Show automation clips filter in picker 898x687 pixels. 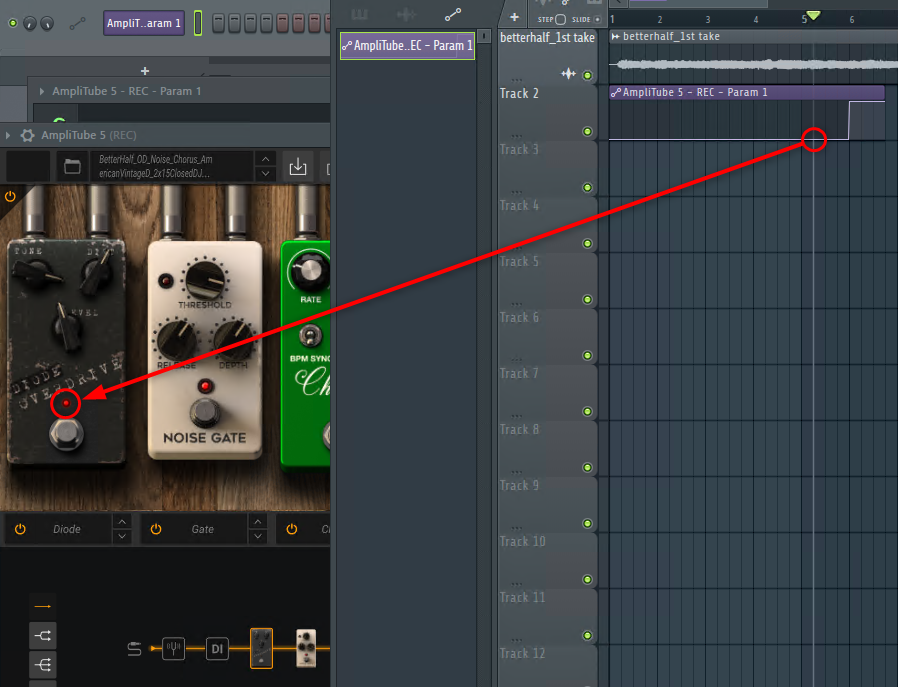click(x=453, y=14)
